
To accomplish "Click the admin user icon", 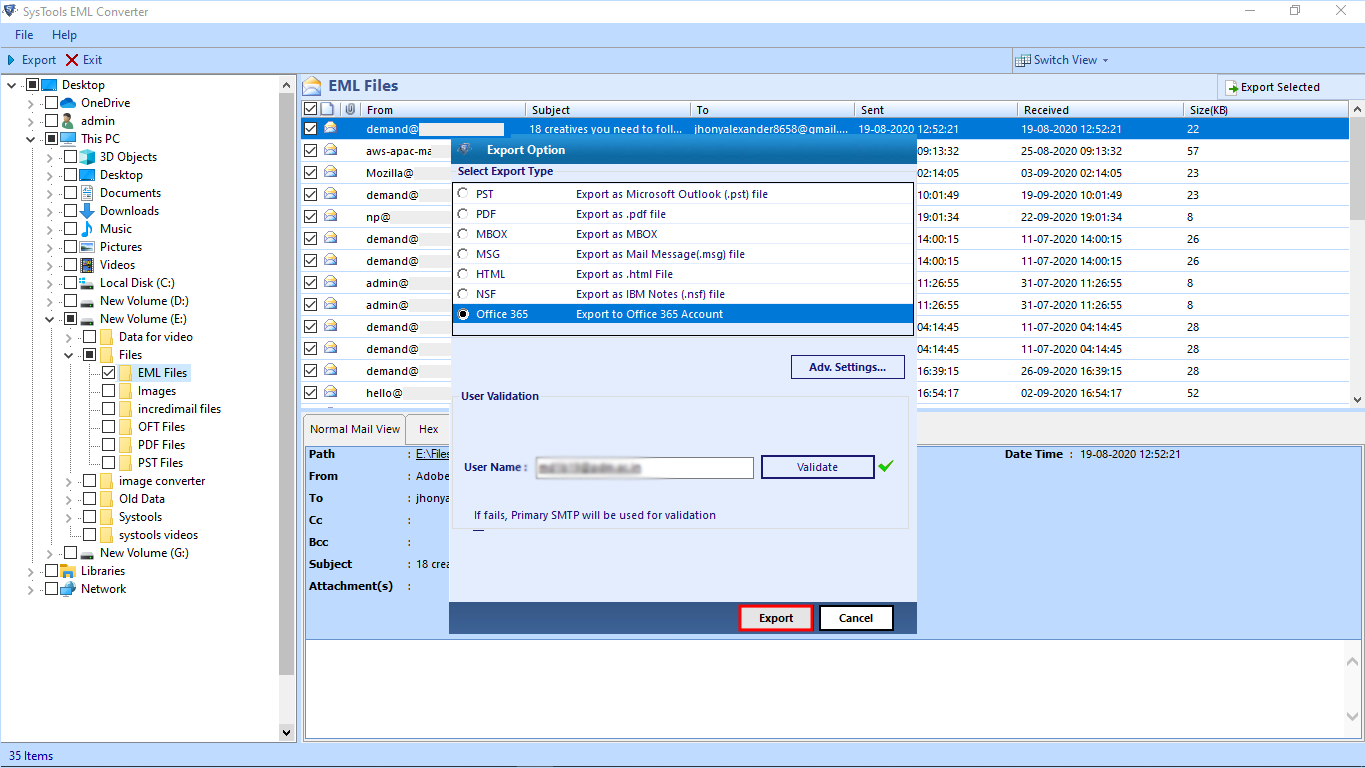I will [x=68, y=121].
